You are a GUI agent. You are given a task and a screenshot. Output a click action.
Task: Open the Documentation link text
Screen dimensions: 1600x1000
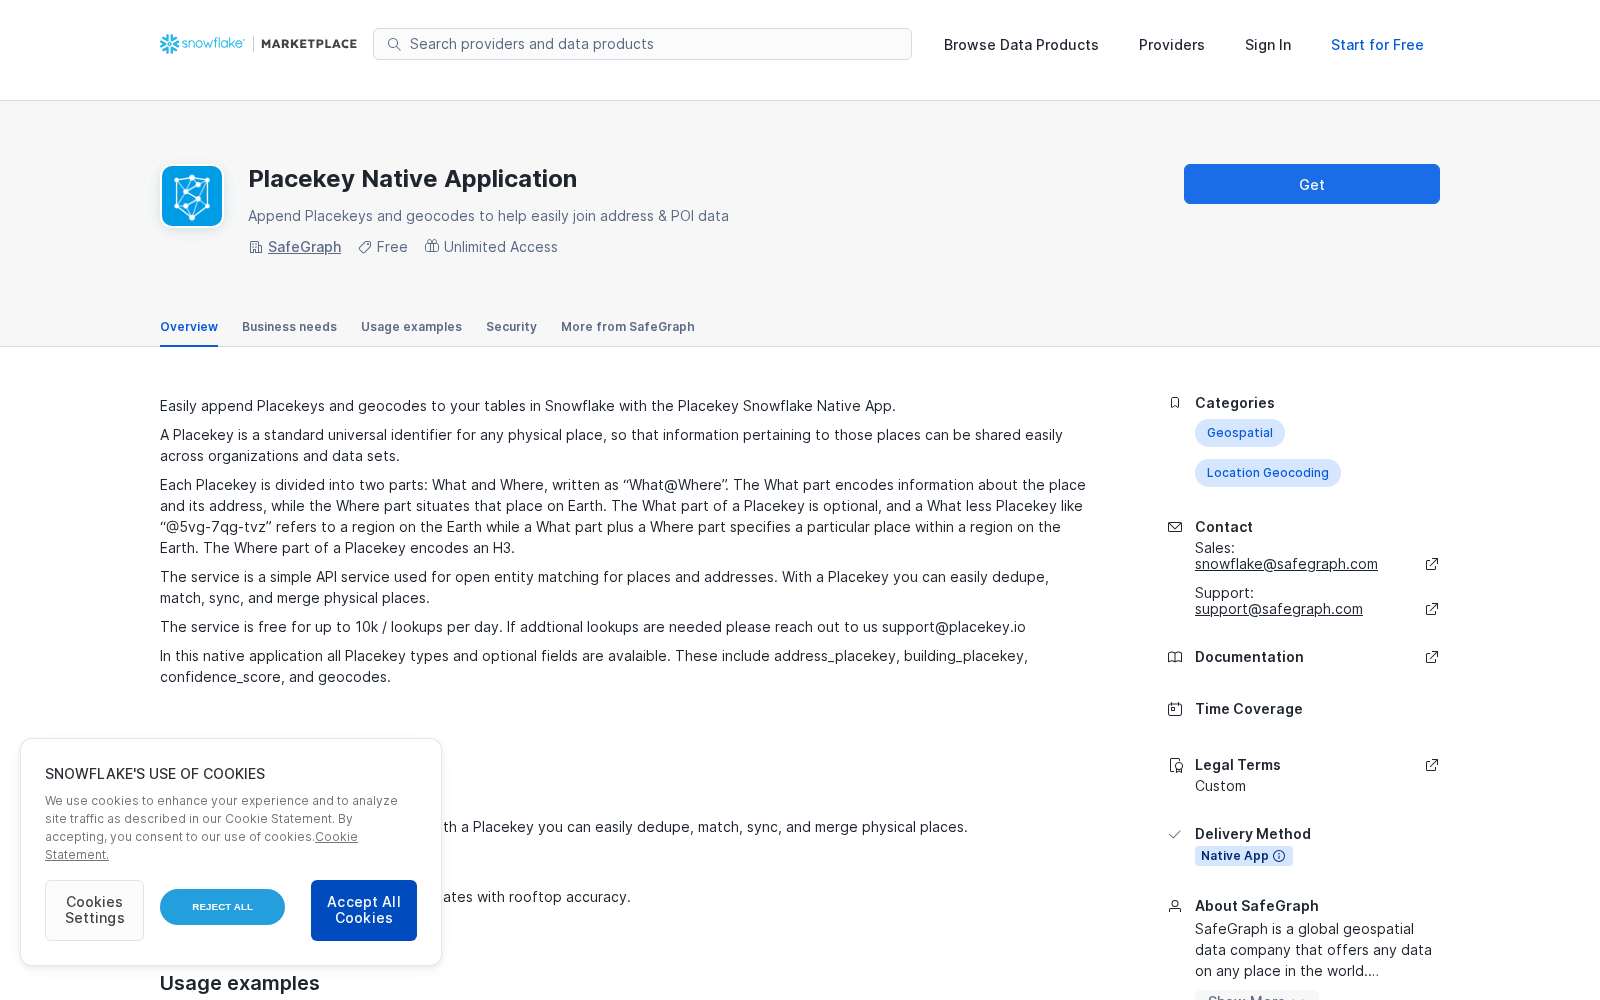[x=1249, y=657]
